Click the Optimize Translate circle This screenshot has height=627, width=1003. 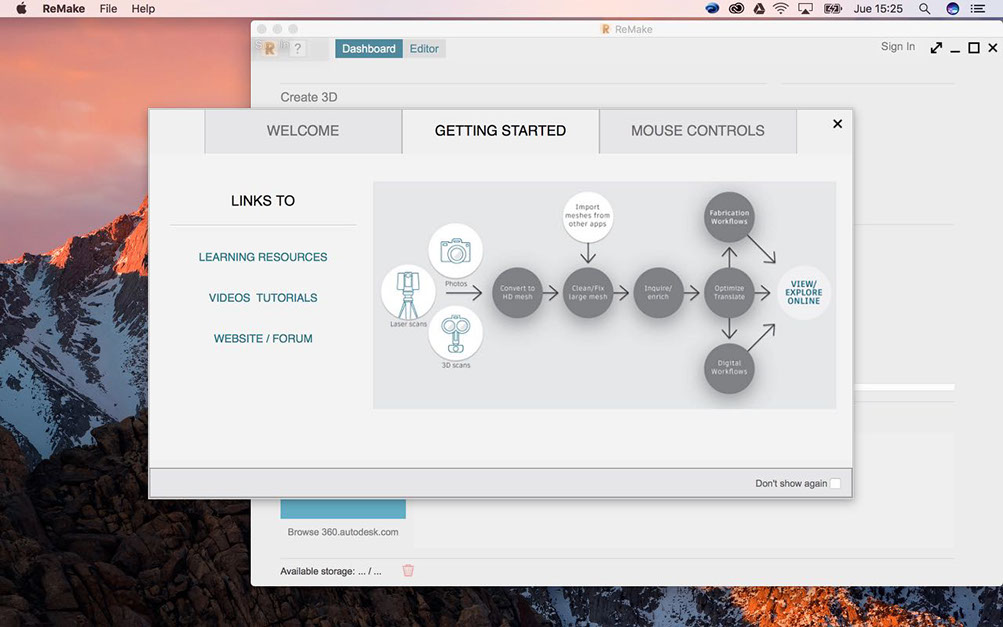729,292
